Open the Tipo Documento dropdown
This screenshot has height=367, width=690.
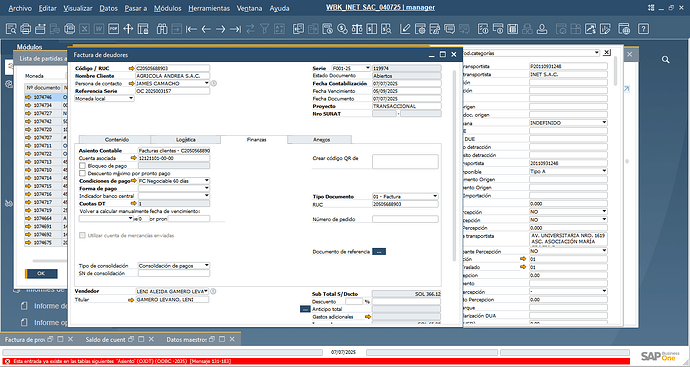tap(435, 196)
